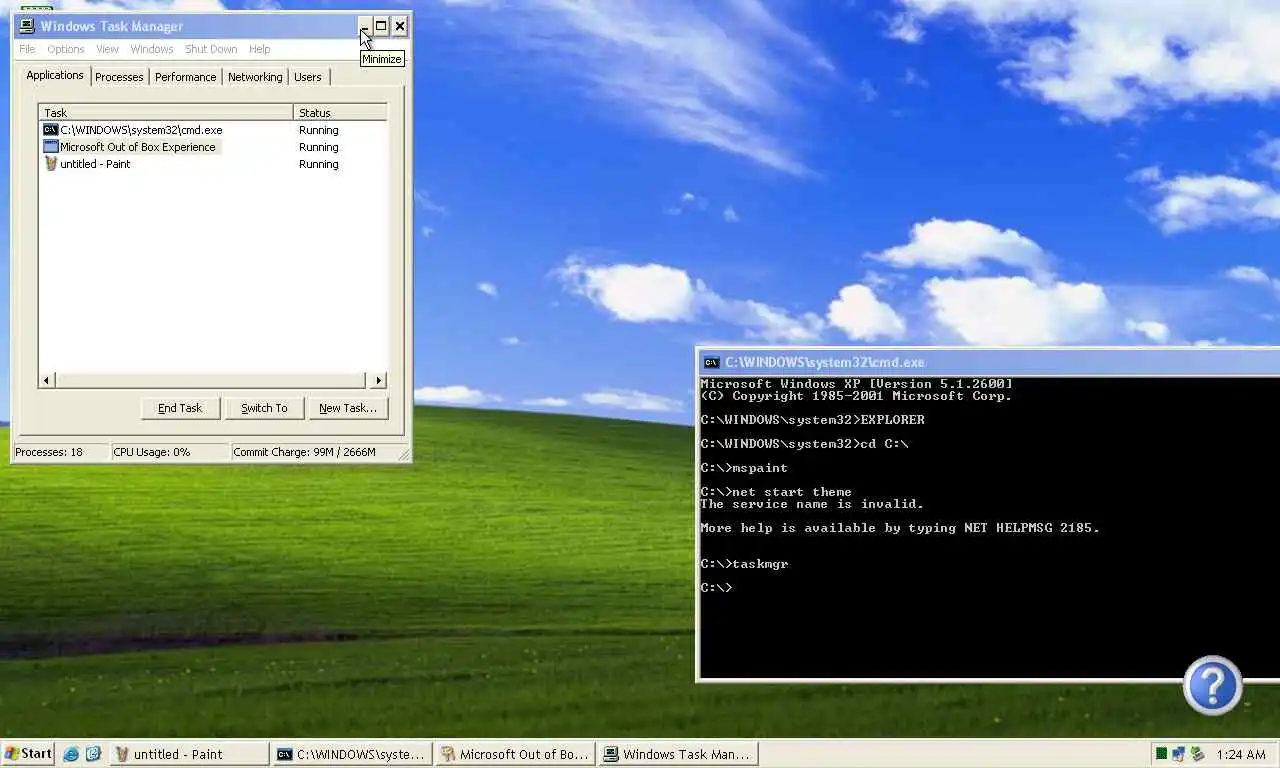Switch to the Users tab

click(308, 77)
